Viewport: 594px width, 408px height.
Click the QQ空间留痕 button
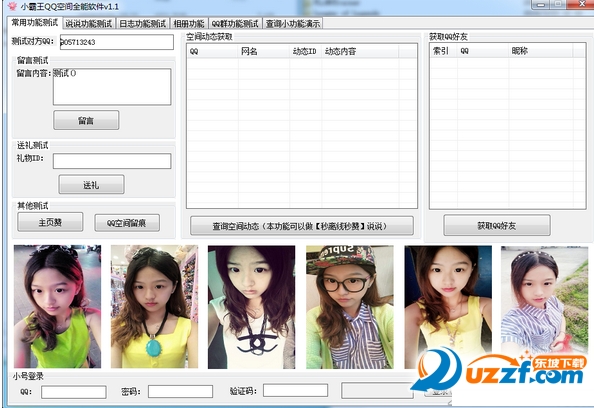[127, 223]
